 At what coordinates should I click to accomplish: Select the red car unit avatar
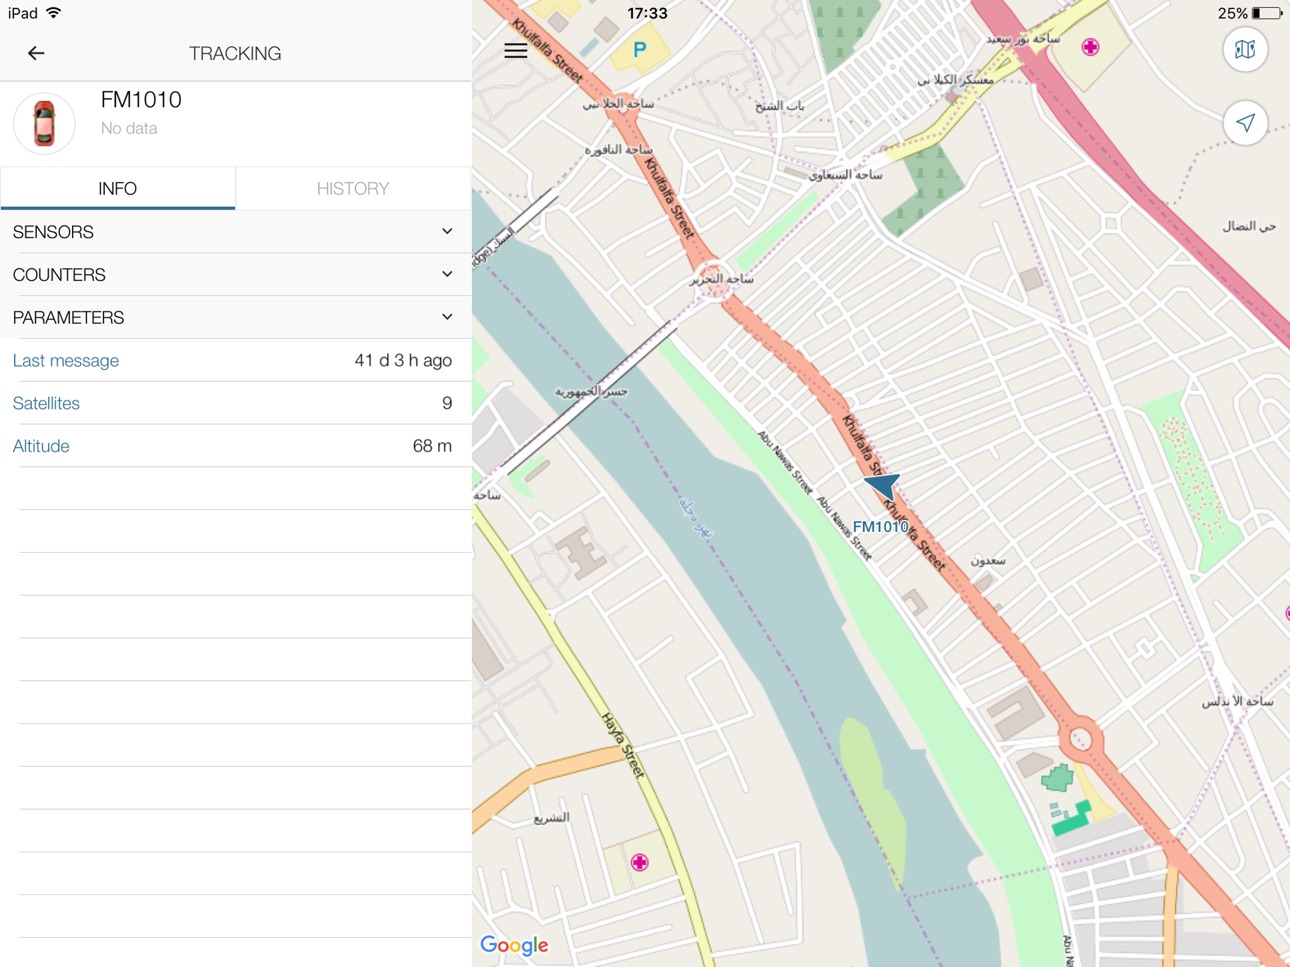44,124
